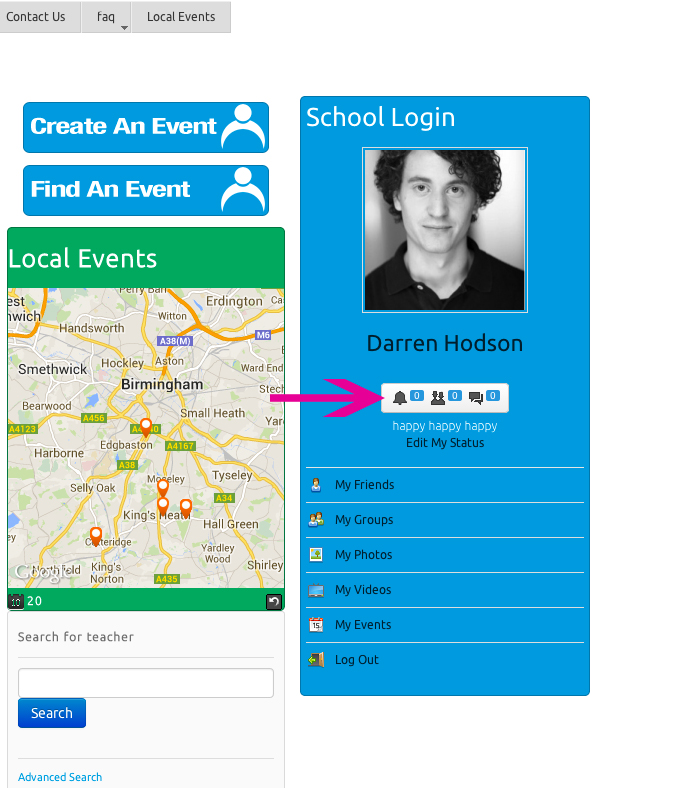The height and width of the screenshot is (788, 678).
Task: Open the Local Events menu item
Action: (x=181, y=17)
